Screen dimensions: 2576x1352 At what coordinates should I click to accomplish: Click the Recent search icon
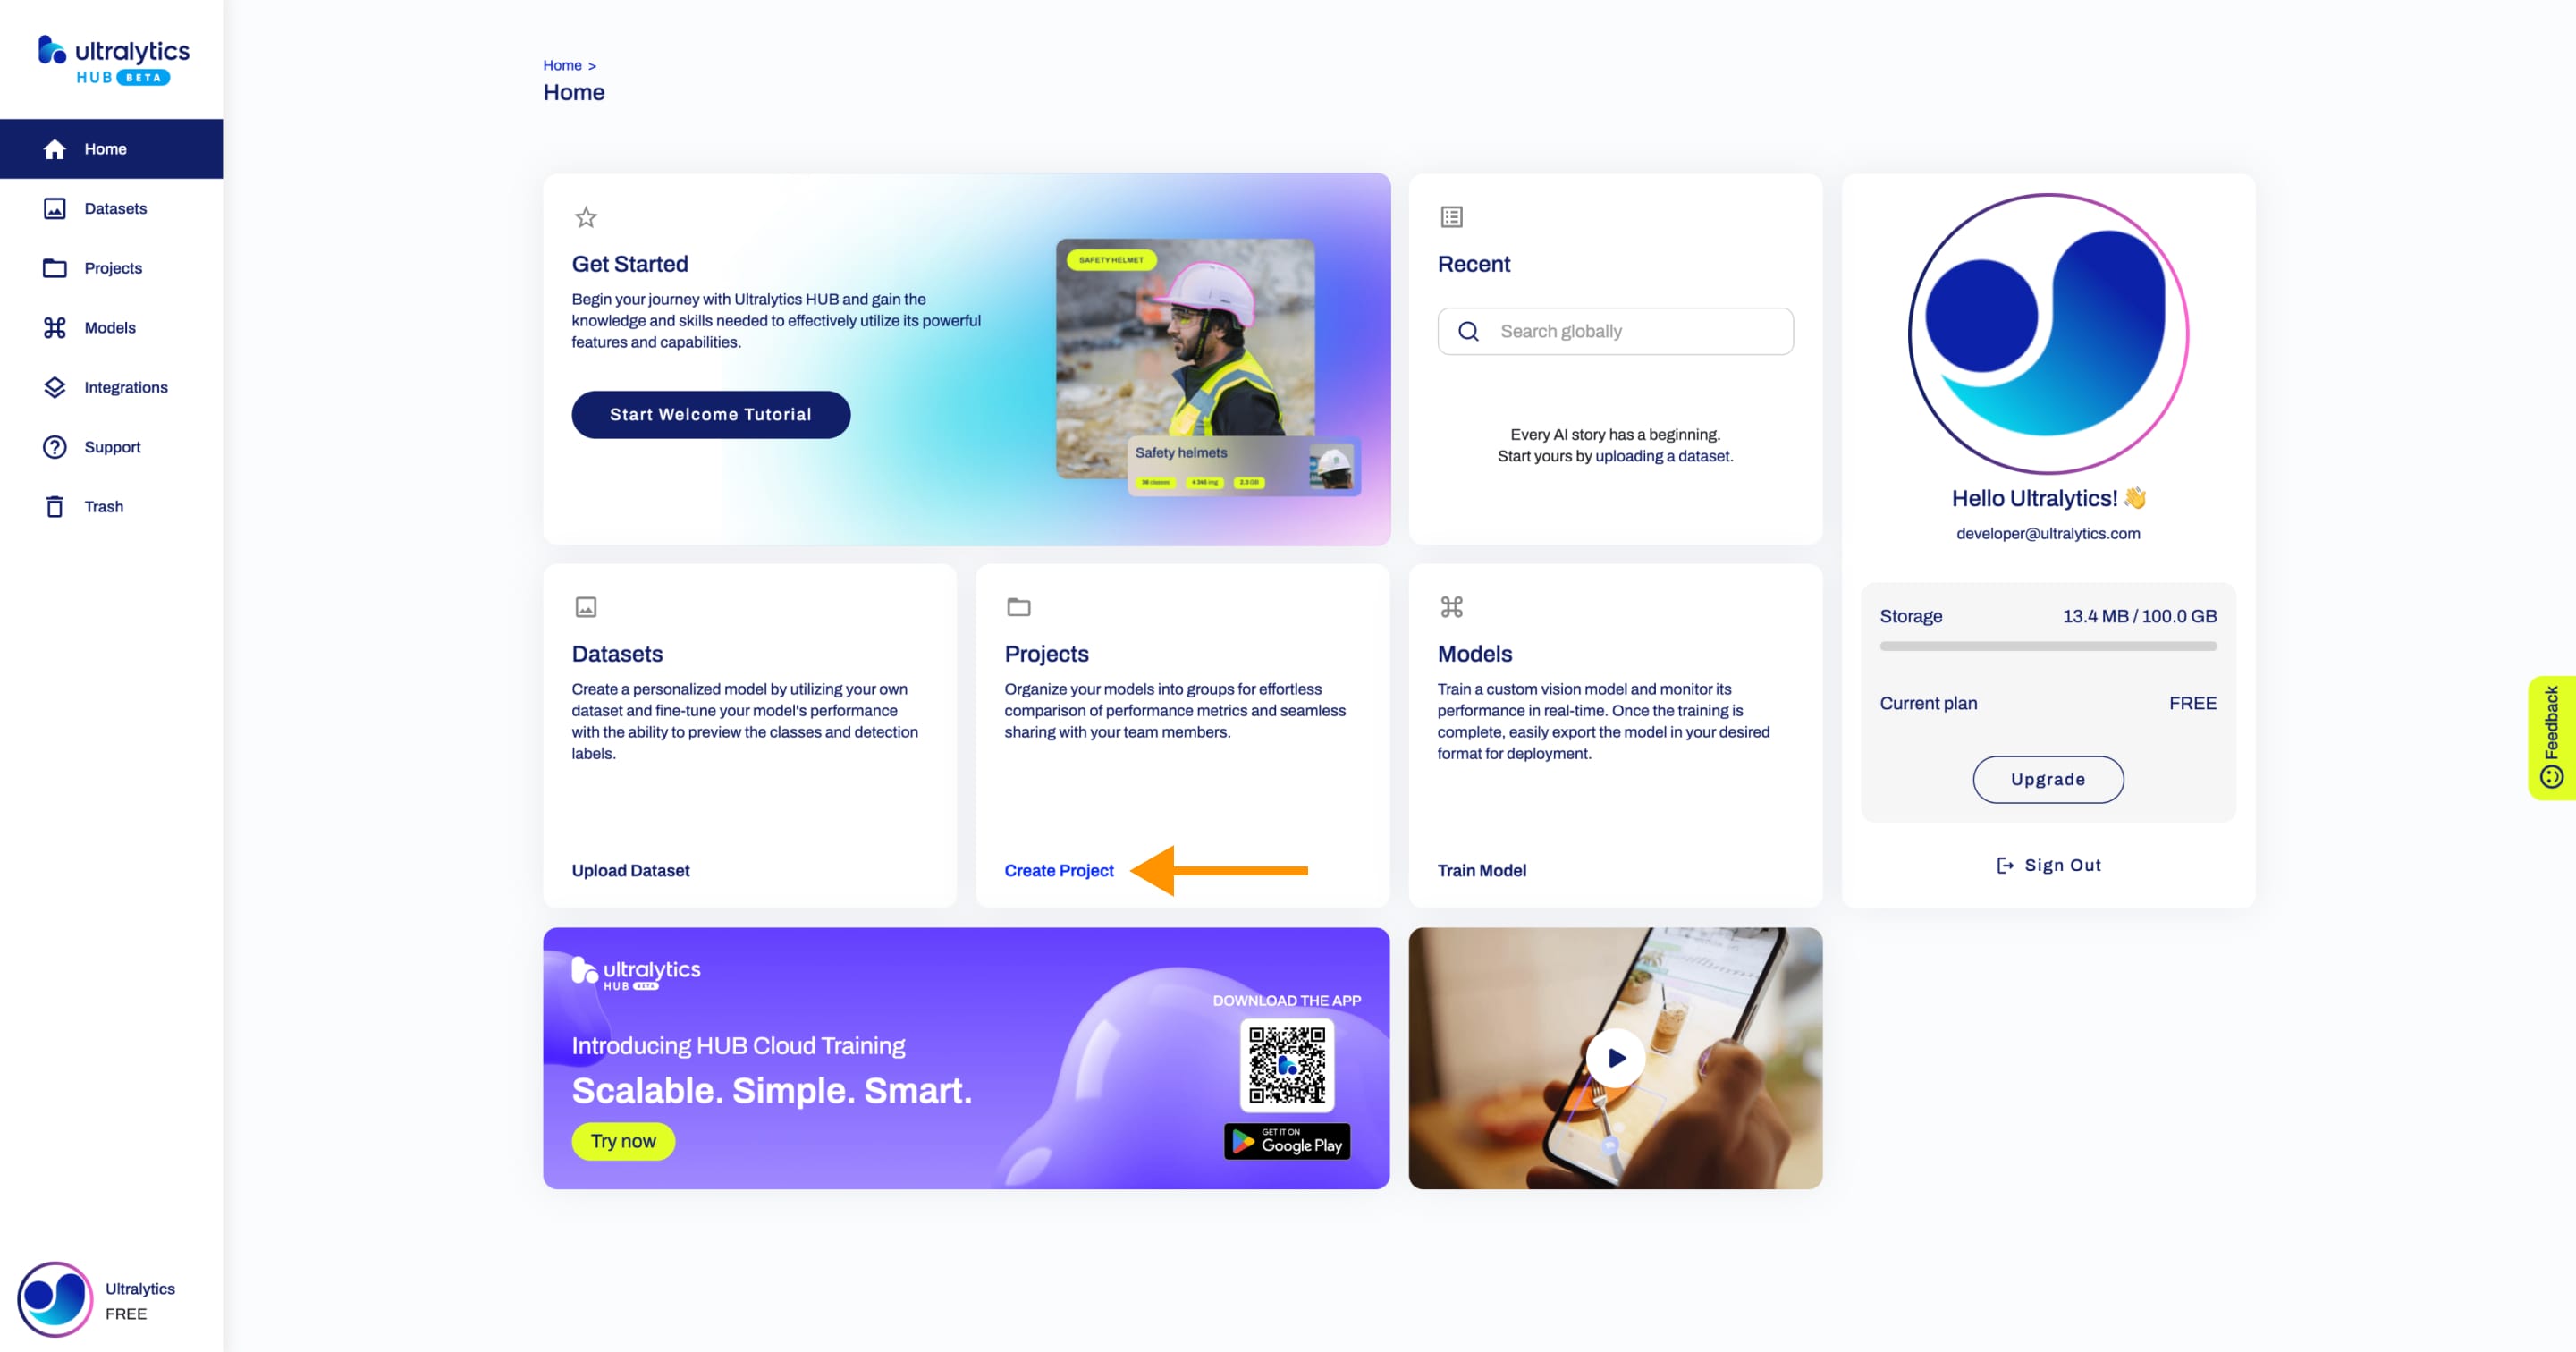(x=1467, y=330)
